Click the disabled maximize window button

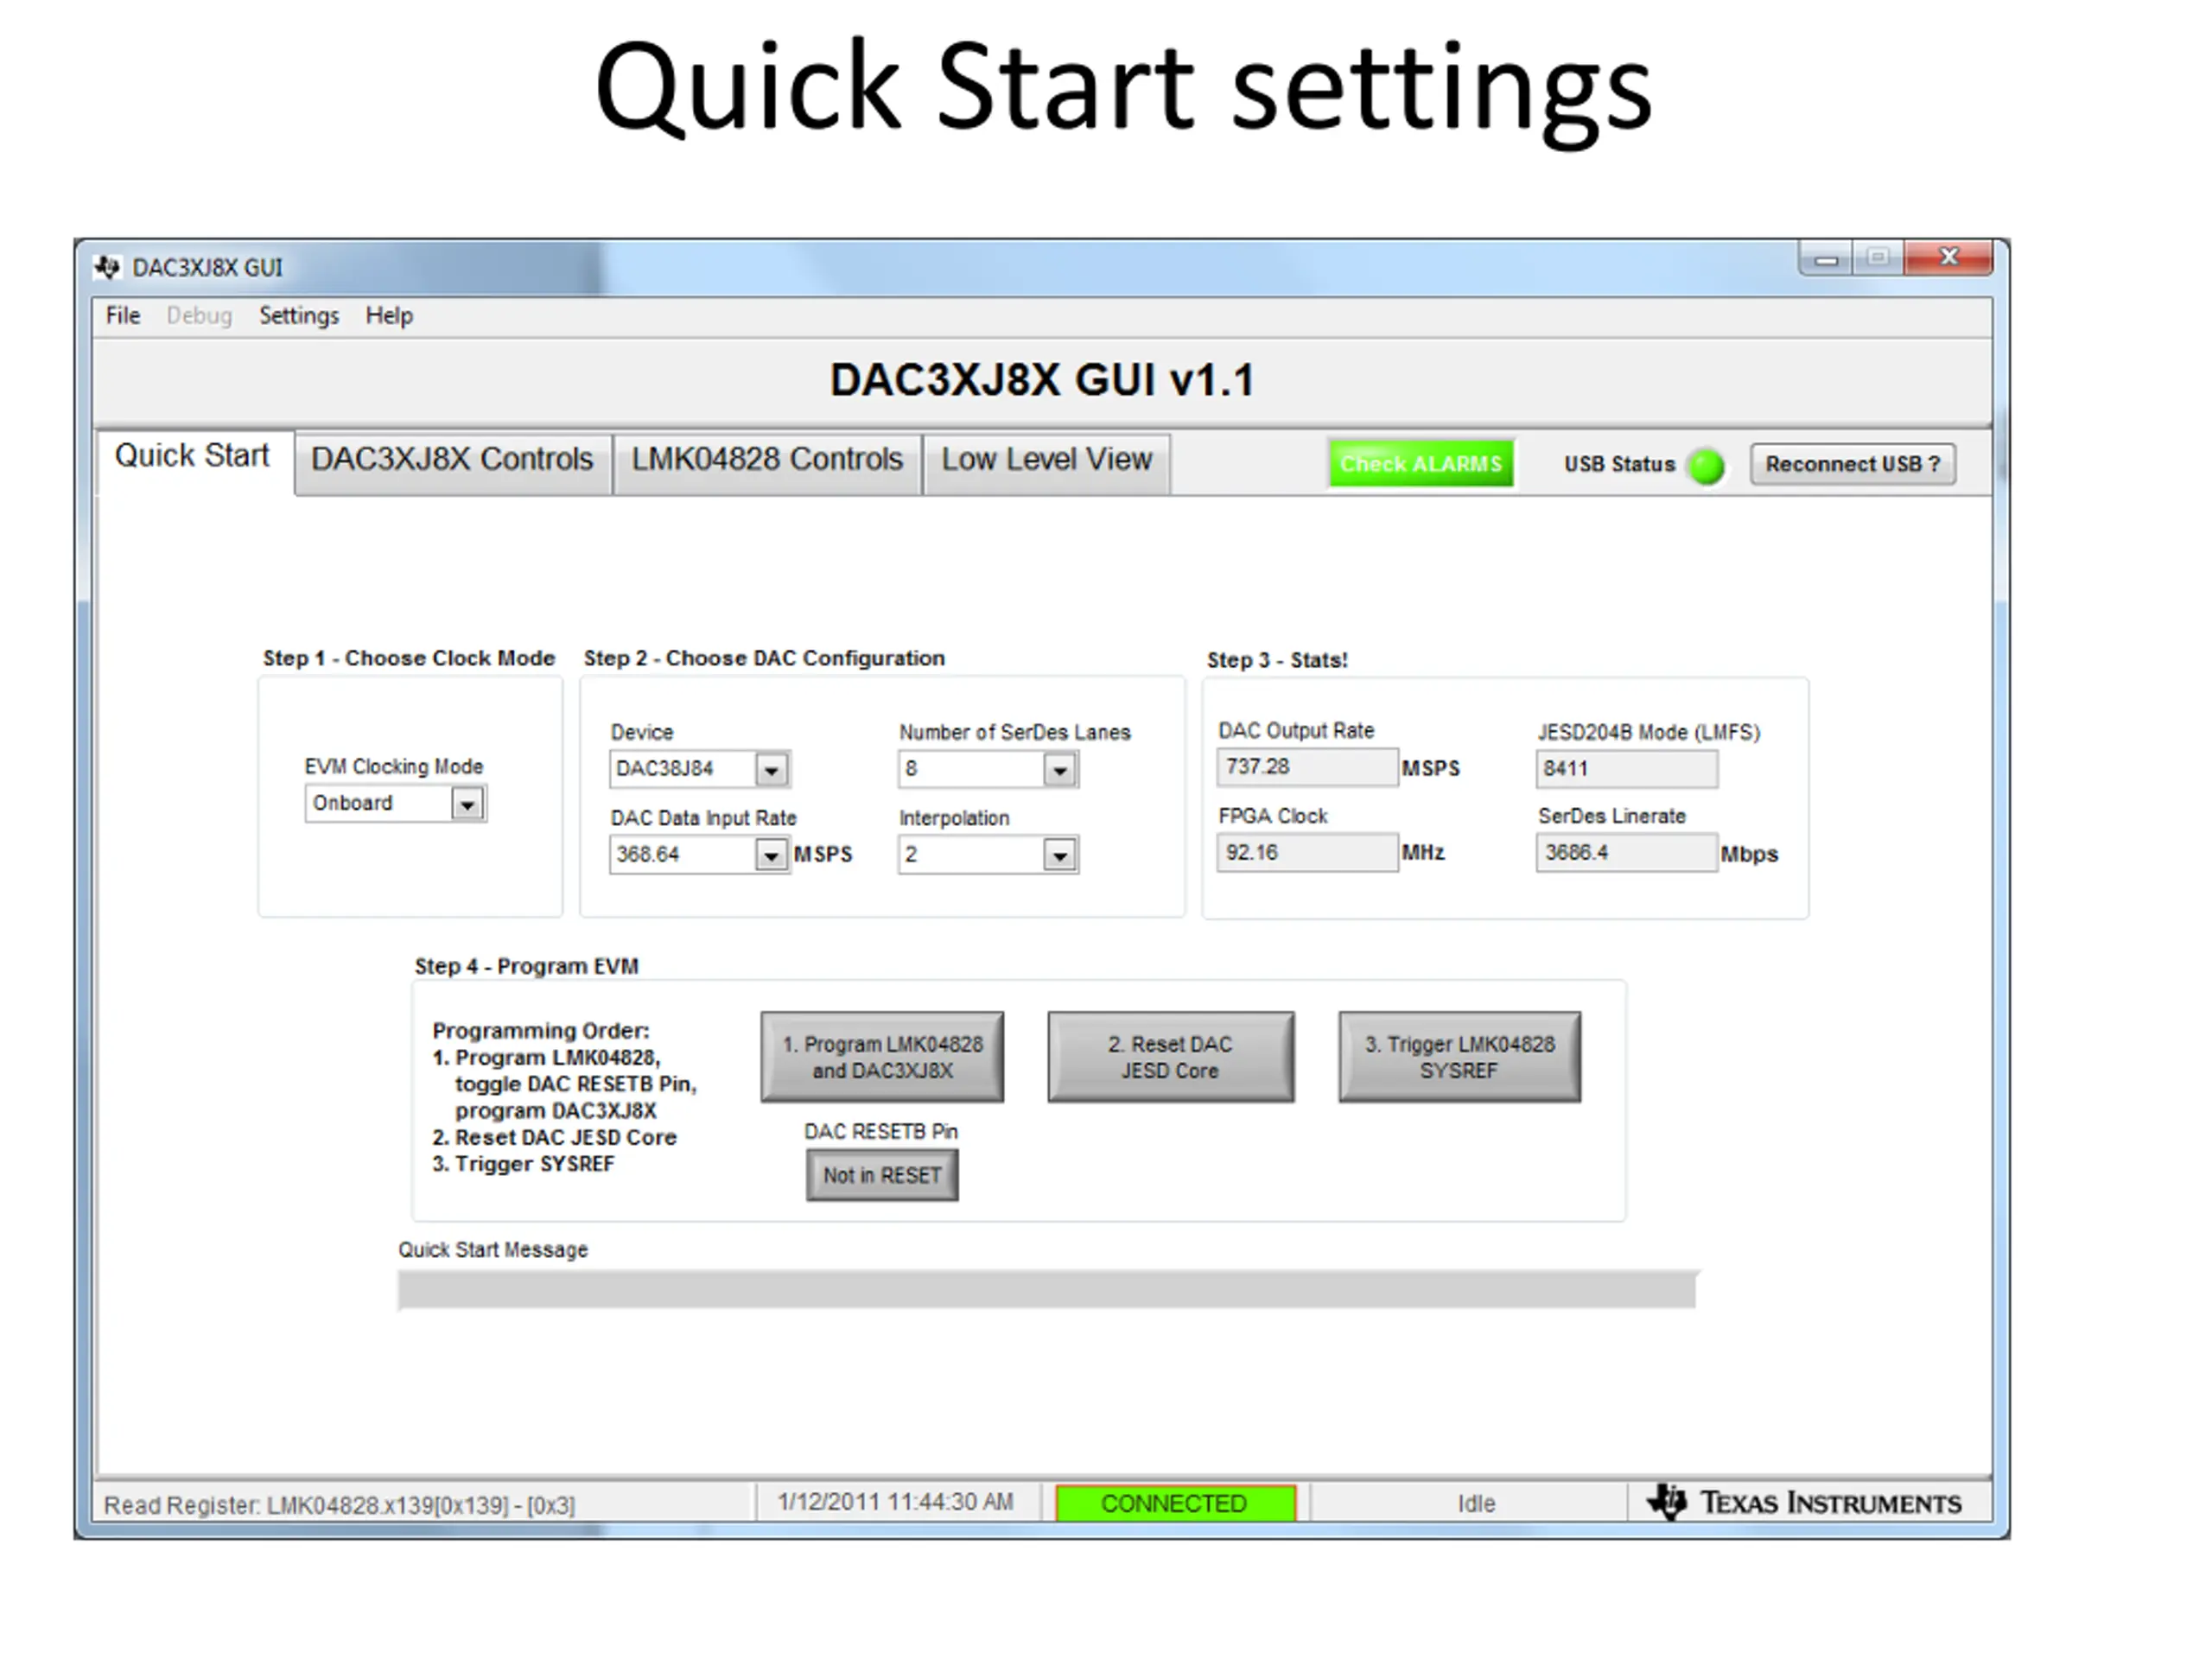coord(1878,258)
